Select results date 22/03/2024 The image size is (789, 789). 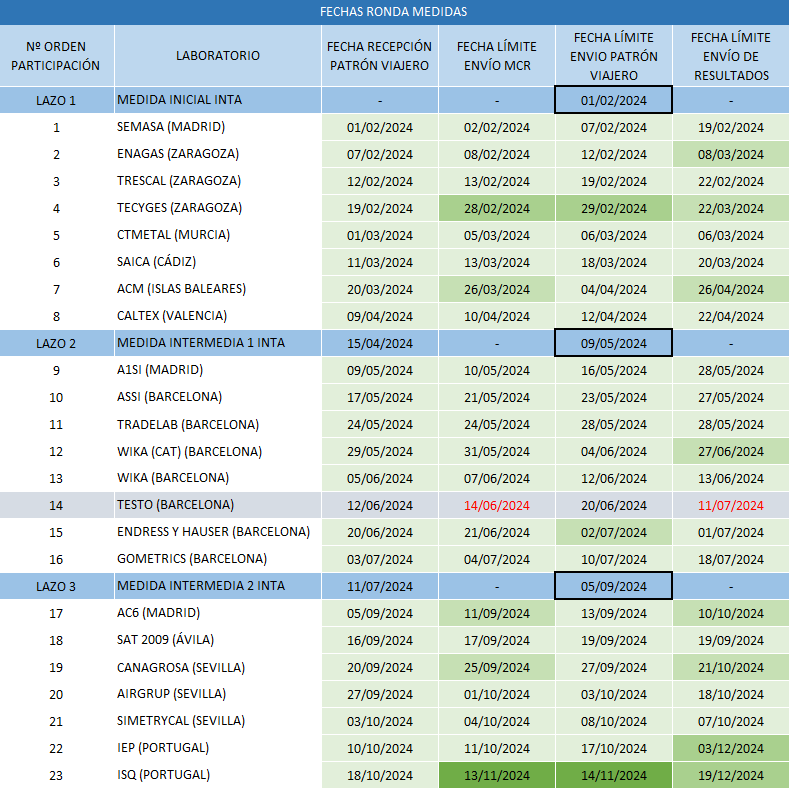click(x=731, y=208)
